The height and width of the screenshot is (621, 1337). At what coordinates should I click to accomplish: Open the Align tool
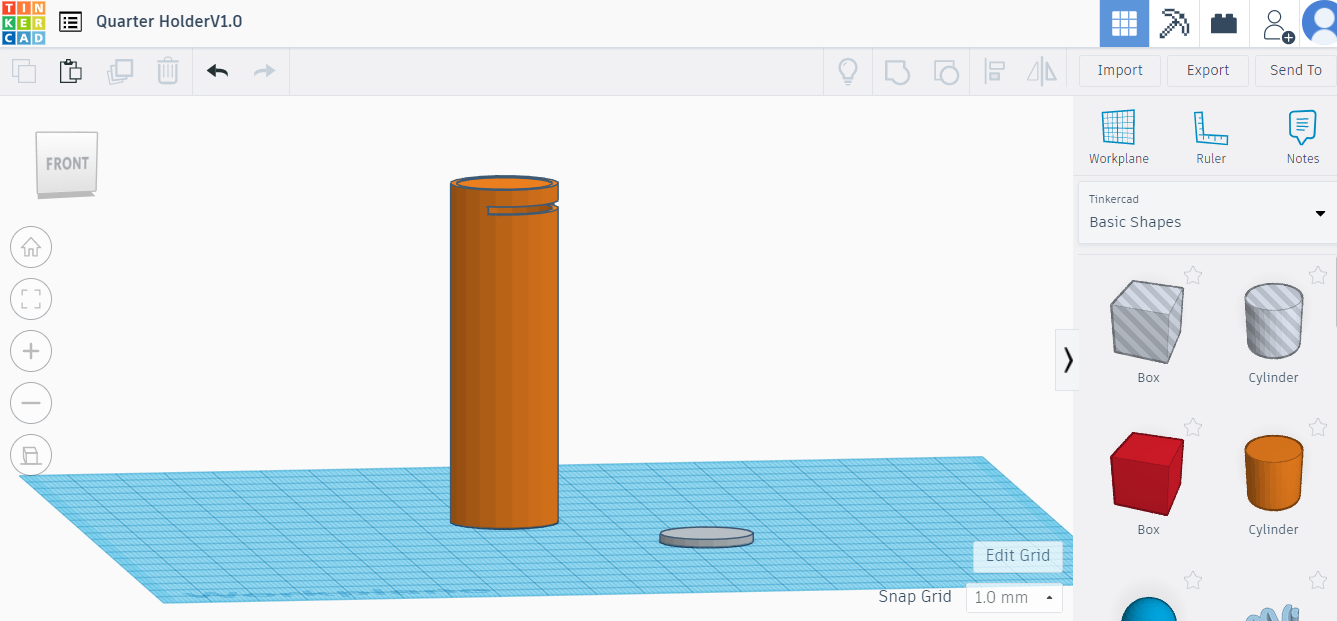993,71
